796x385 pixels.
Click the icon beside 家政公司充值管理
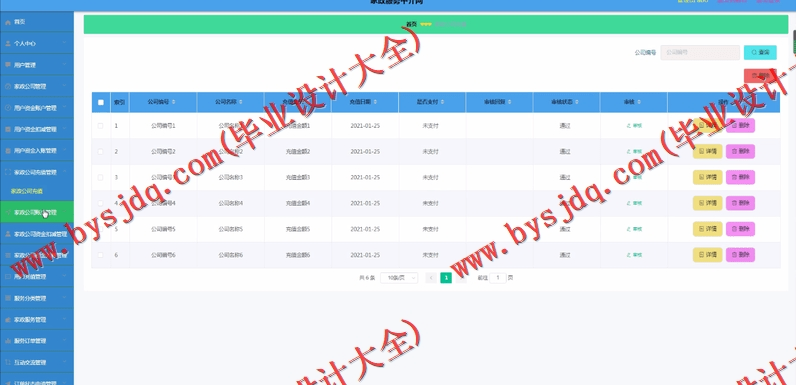pyautogui.click(x=8, y=172)
